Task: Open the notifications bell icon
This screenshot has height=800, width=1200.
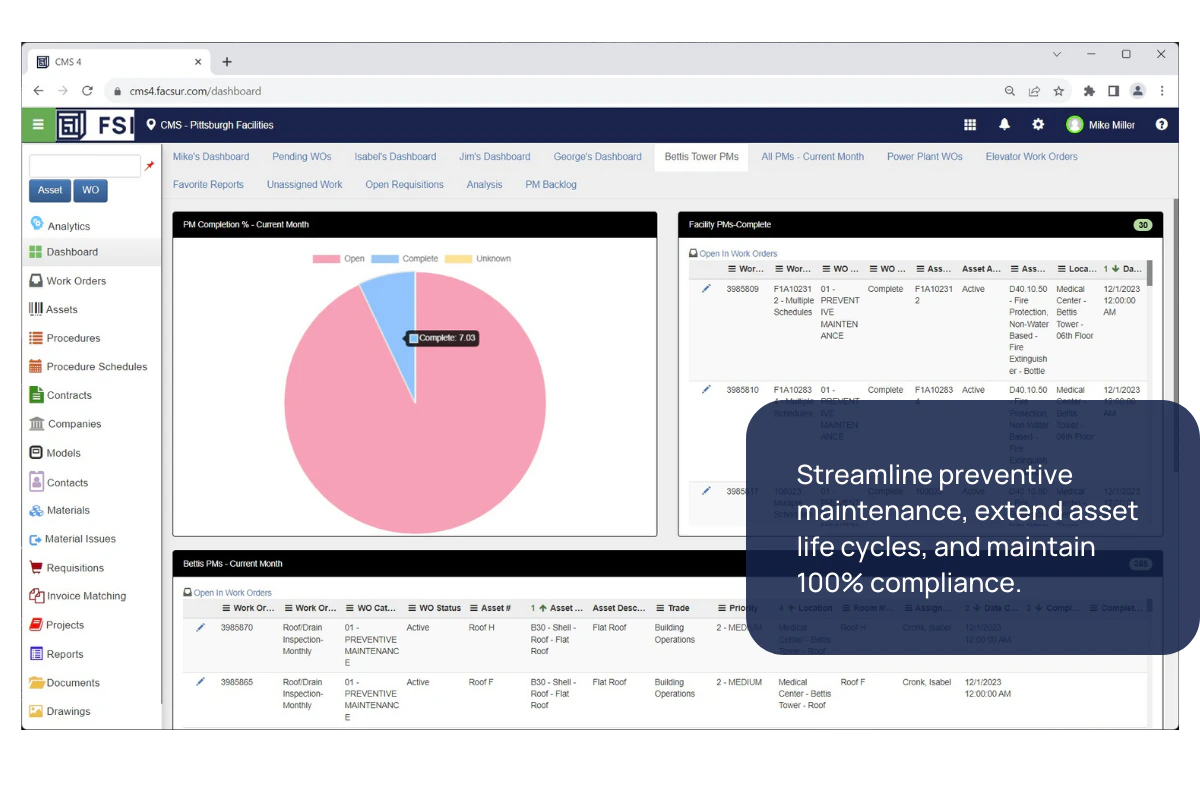Action: [1004, 124]
